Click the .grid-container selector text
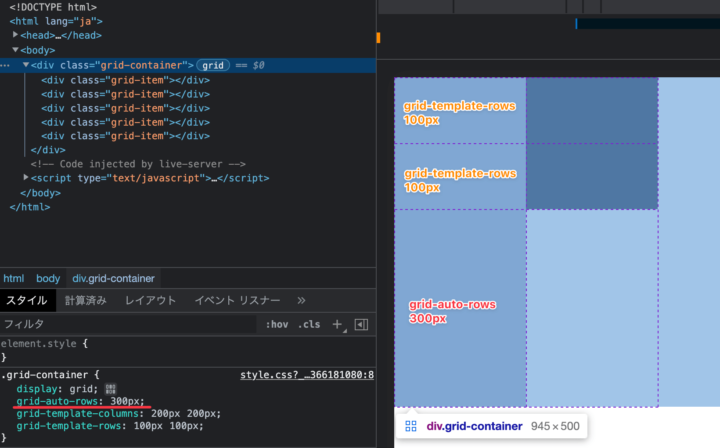 [x=45, y=375]
